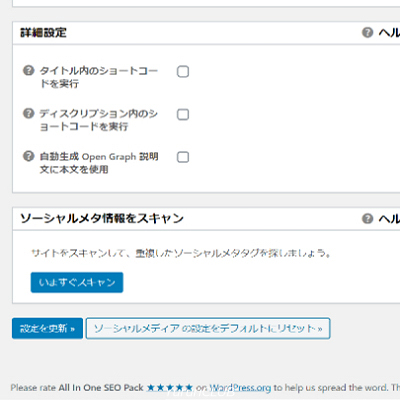Click ソーシャルメディアの設定をデフォルトにリセット button
The image size is (400, 400).
[208, 328]
